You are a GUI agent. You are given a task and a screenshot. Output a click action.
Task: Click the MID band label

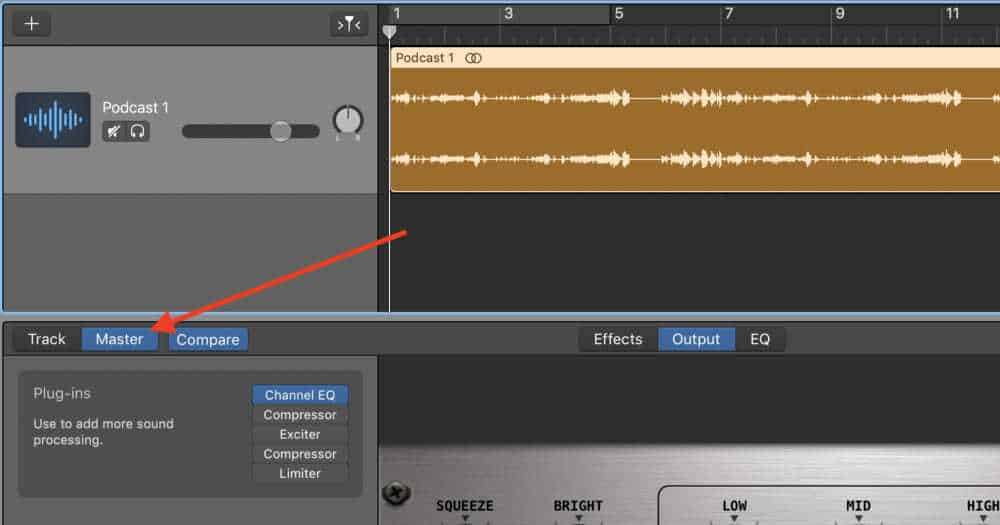(858, 506)
